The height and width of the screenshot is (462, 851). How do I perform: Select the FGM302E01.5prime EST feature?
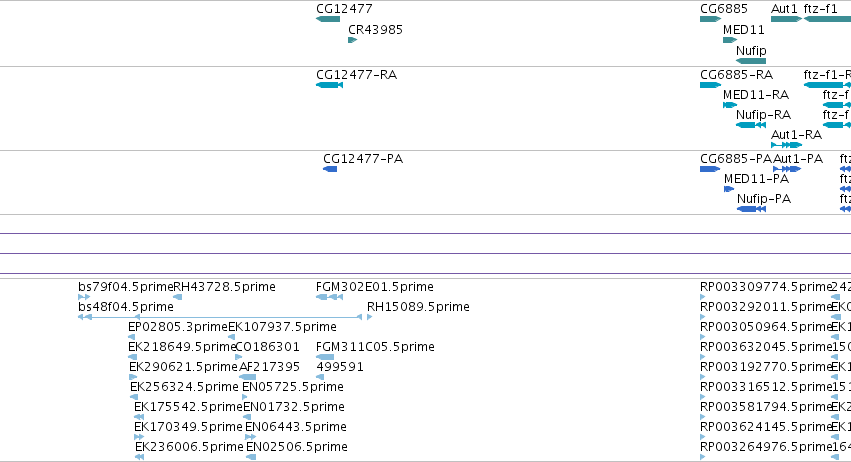329,297
